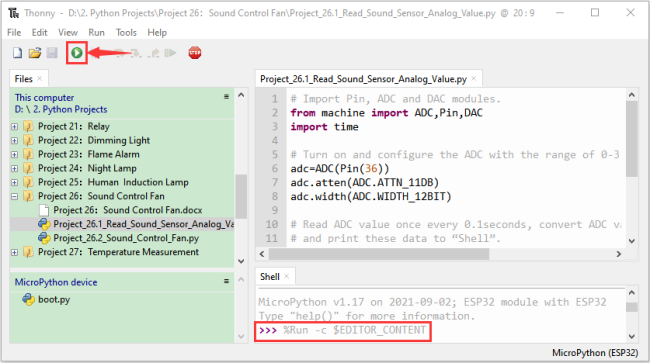
Task: Click the Save floppy disk icon
Action: [x=52, y=53]
